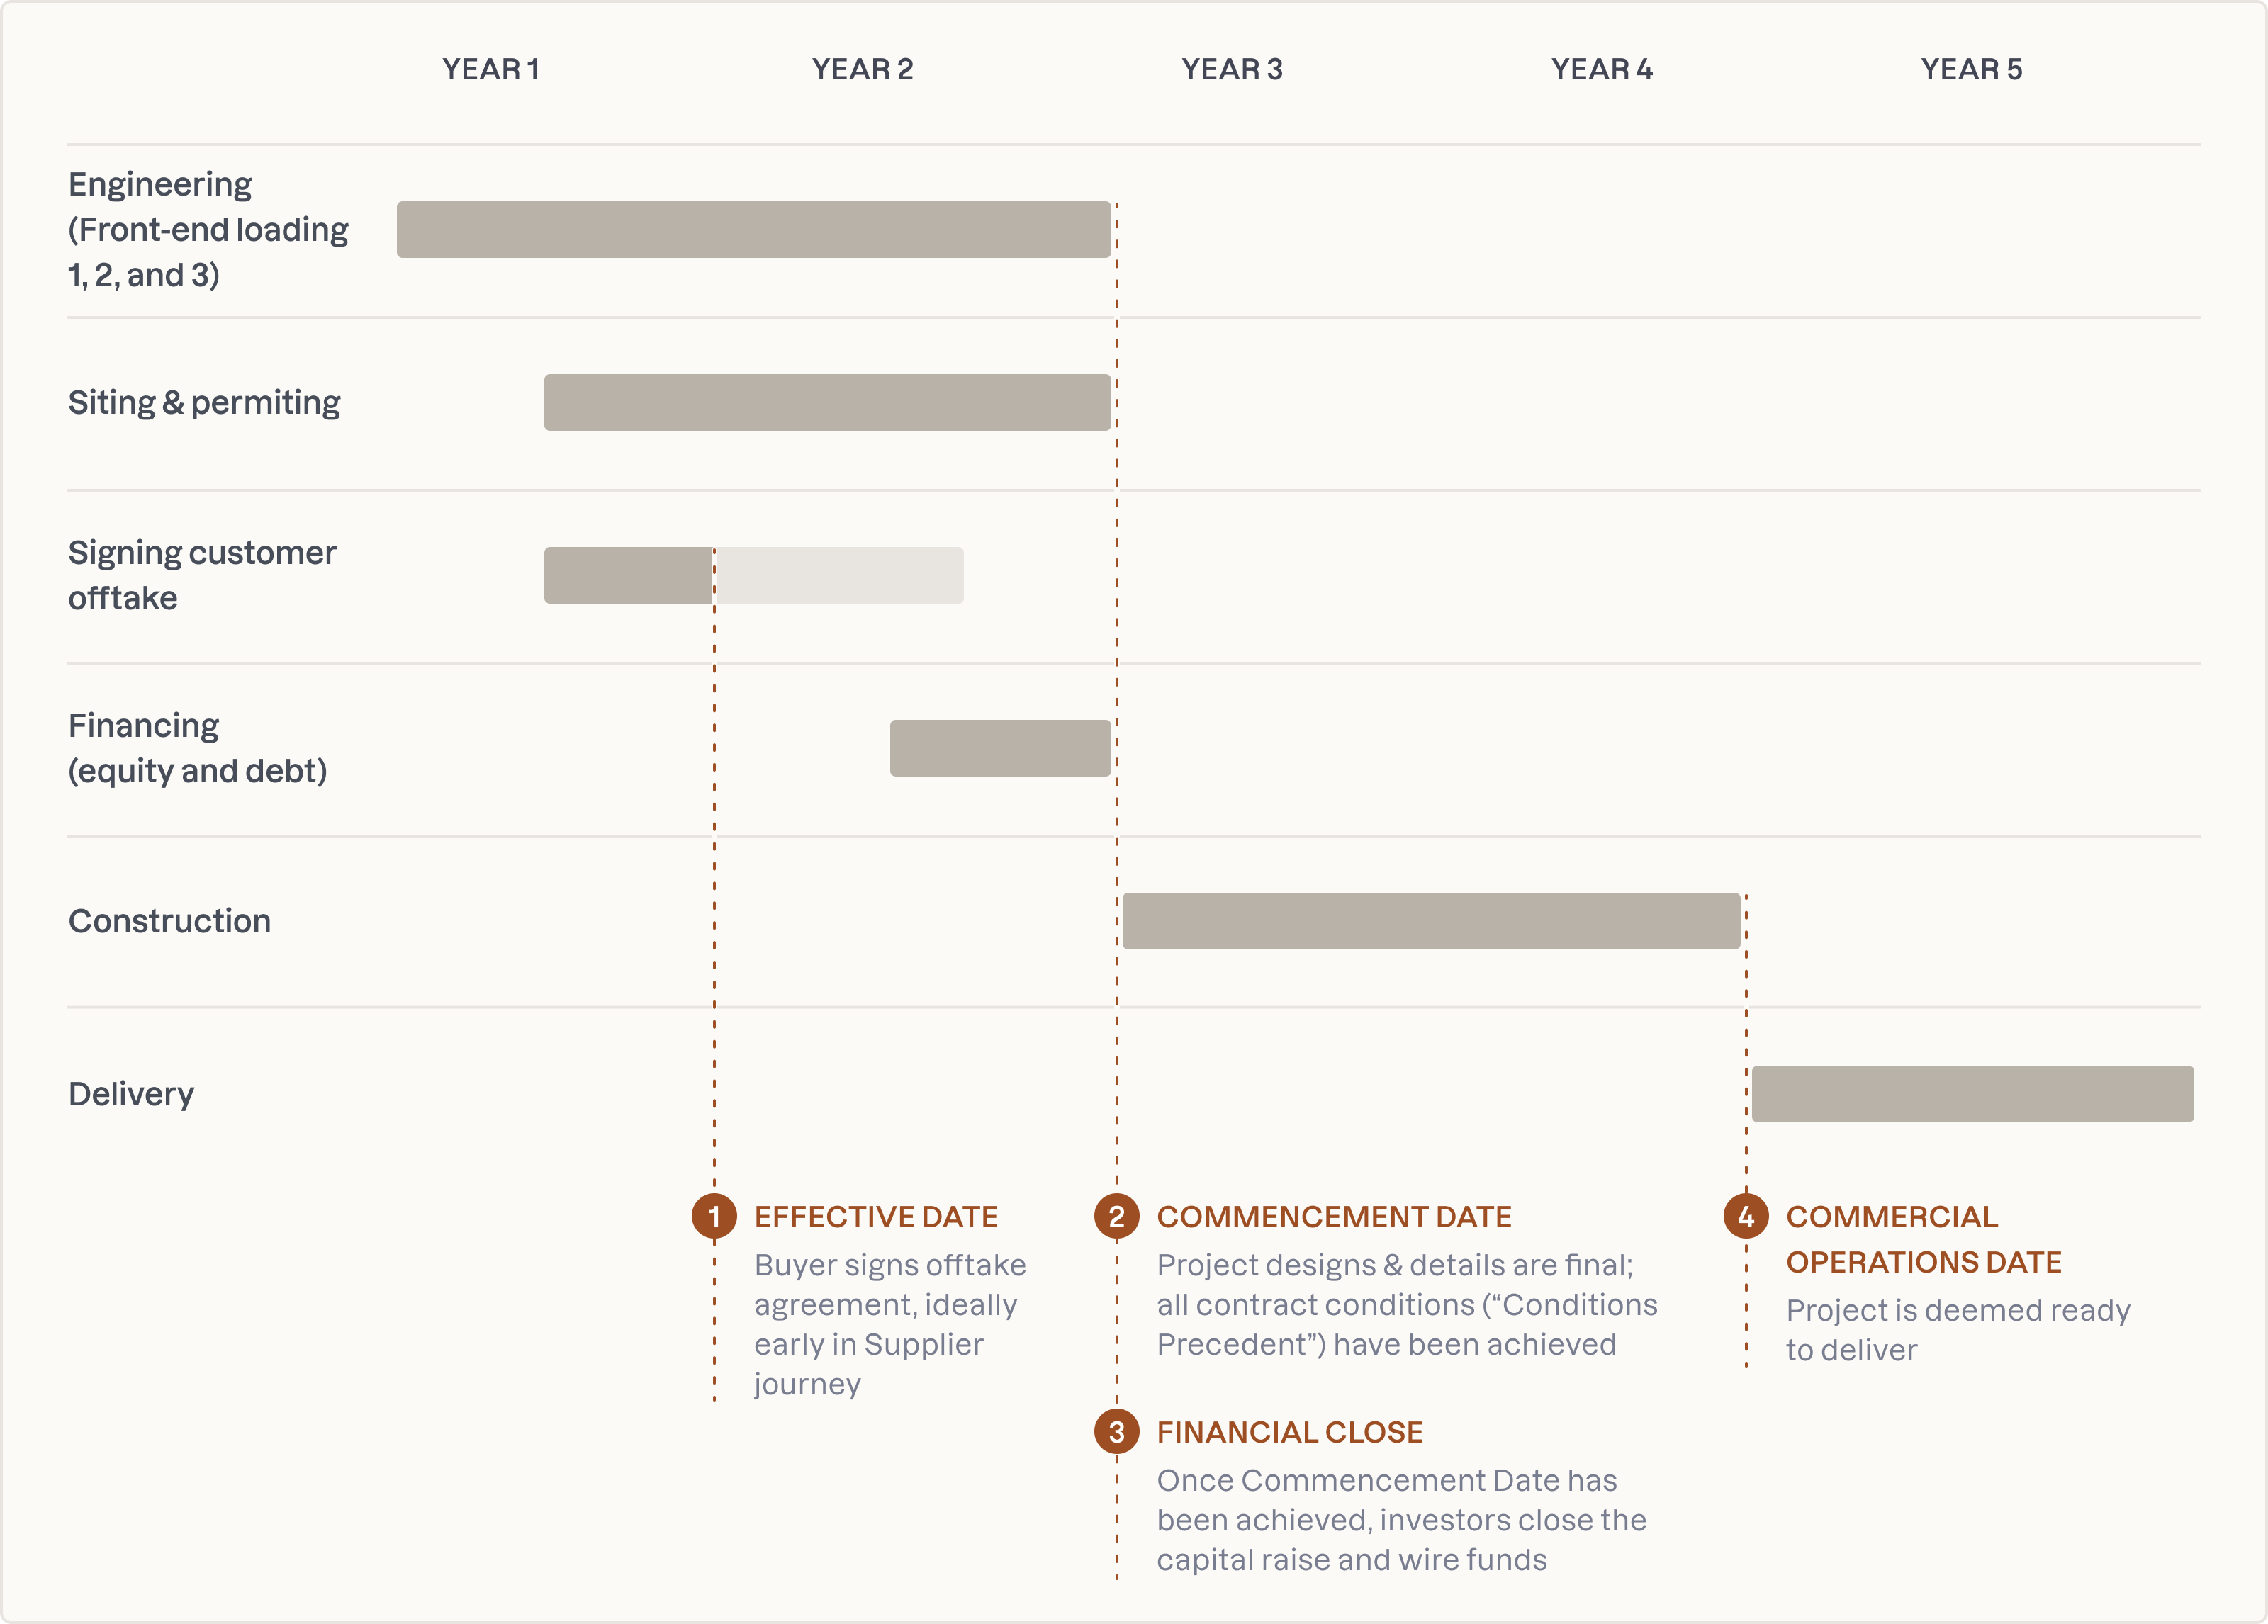Click the Delivery row label

pos(131,1094)
